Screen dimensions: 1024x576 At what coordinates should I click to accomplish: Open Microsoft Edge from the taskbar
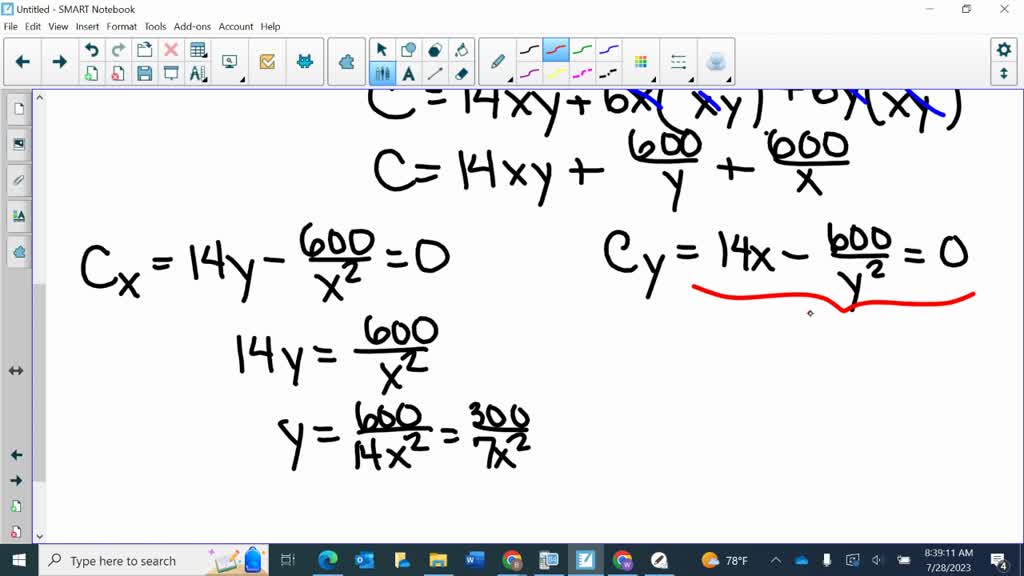(328, 560)
